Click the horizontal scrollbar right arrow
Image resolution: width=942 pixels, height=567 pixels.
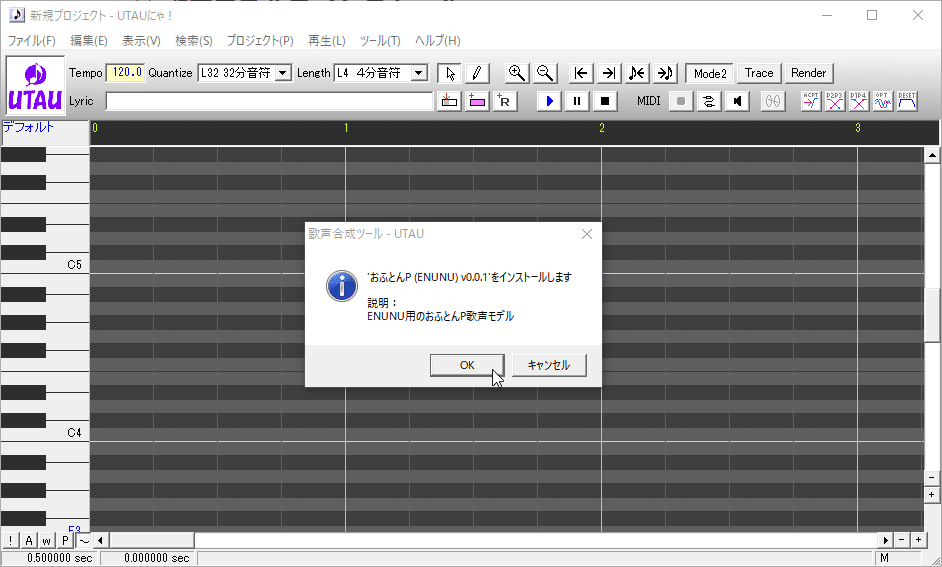(x=886, y=541)
